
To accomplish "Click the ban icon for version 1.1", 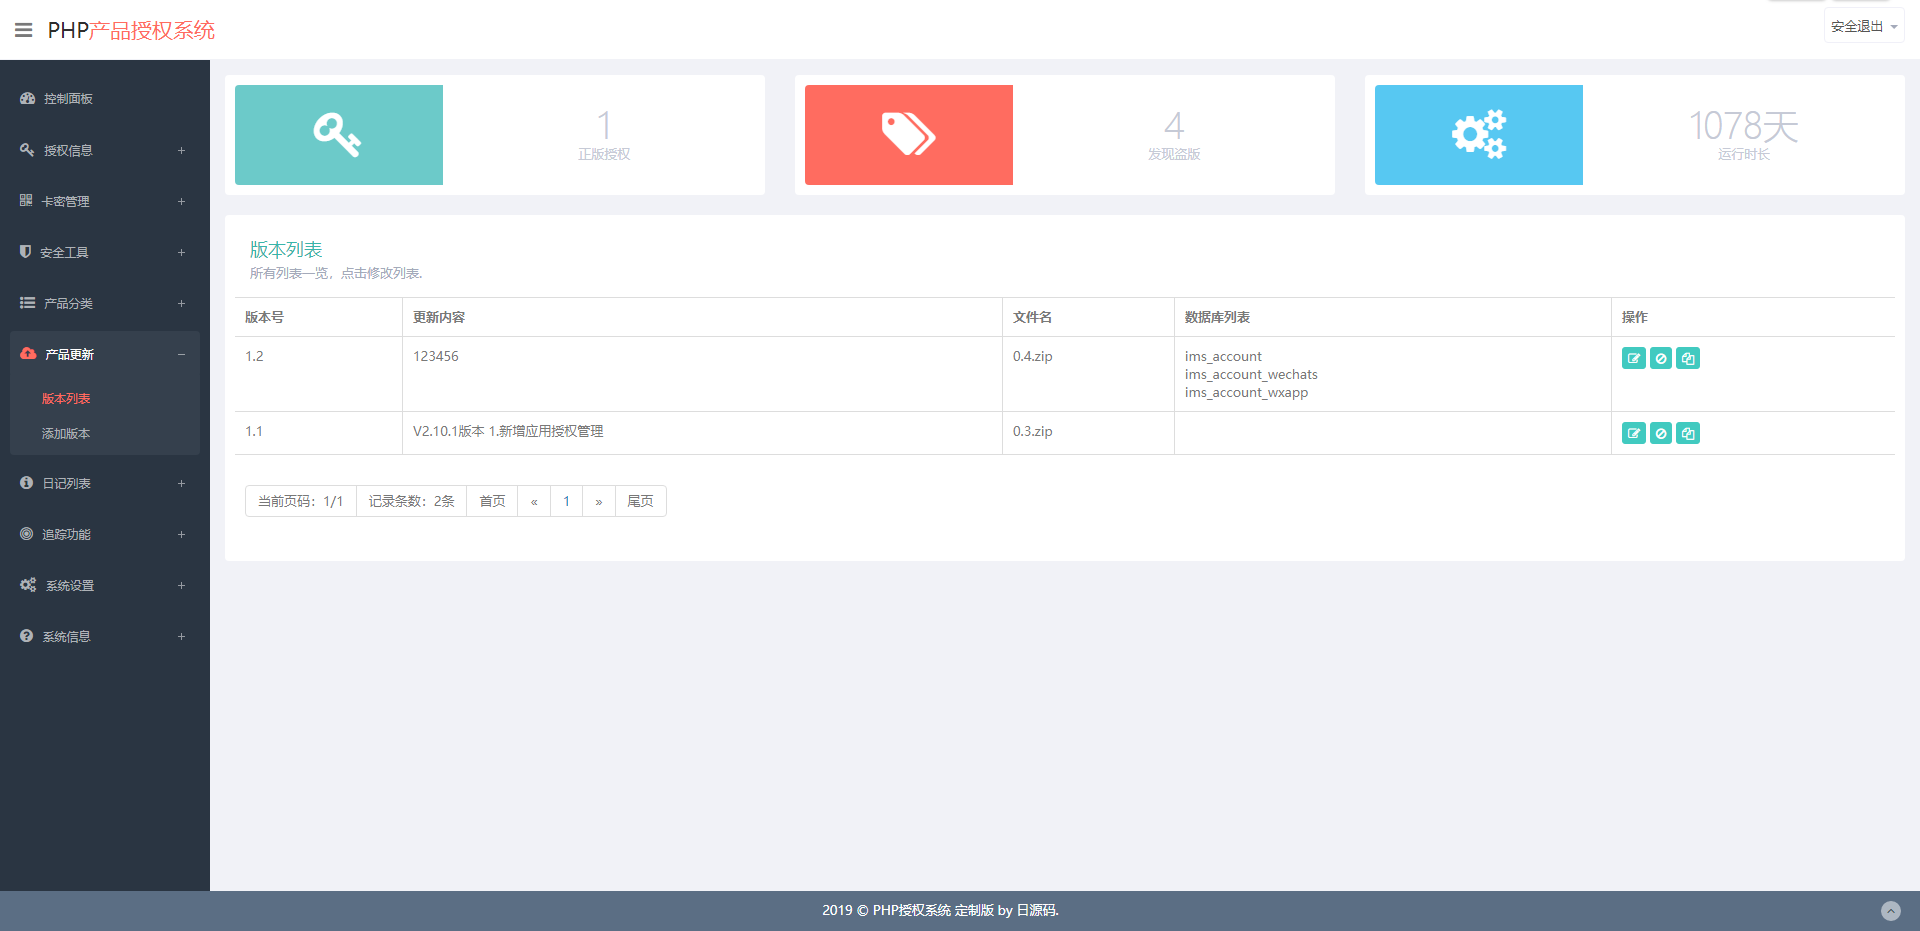I will 1660,433.
